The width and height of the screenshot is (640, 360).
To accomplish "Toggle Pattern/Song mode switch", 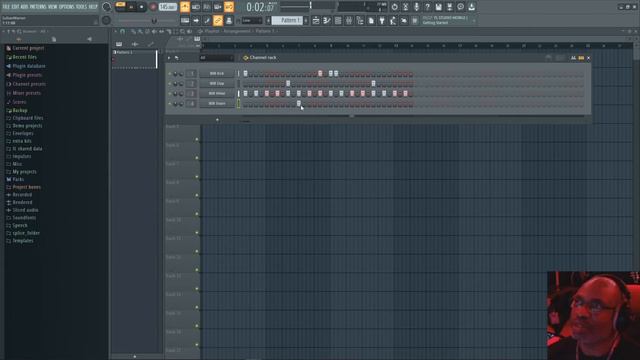I will [120, 7].
